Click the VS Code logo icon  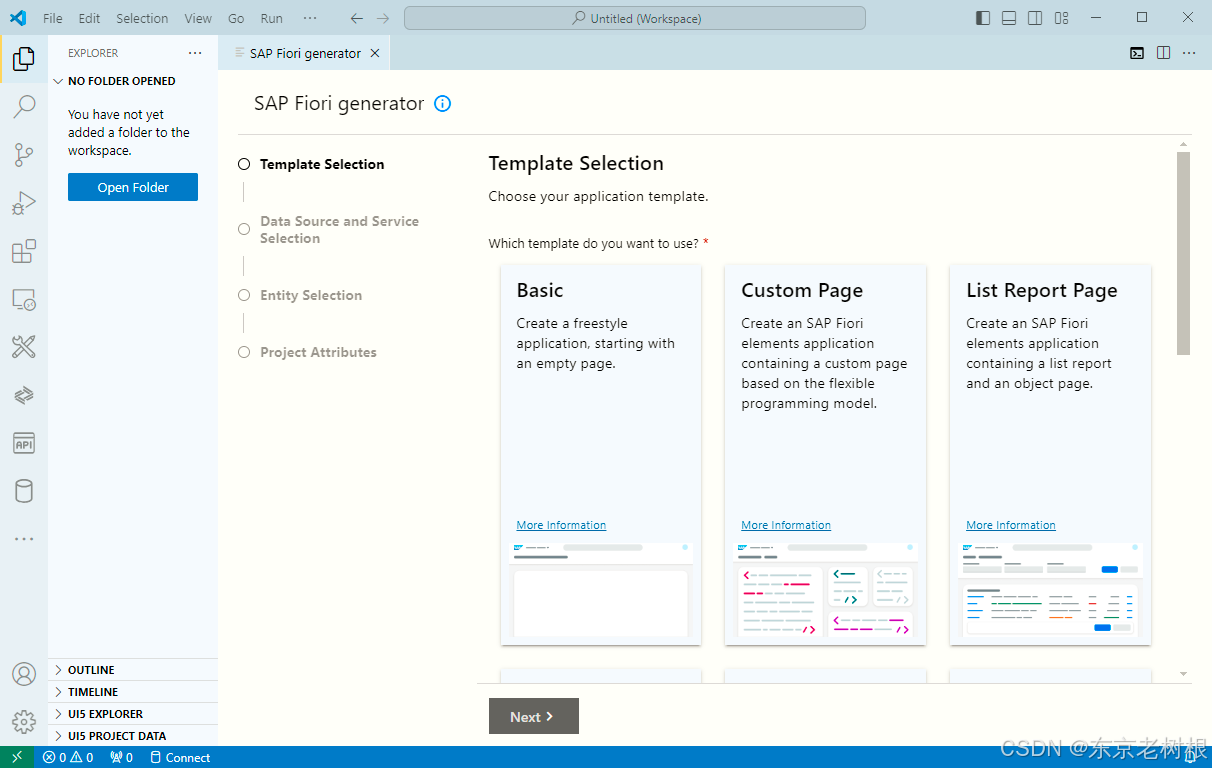click(x=17, y=18)
